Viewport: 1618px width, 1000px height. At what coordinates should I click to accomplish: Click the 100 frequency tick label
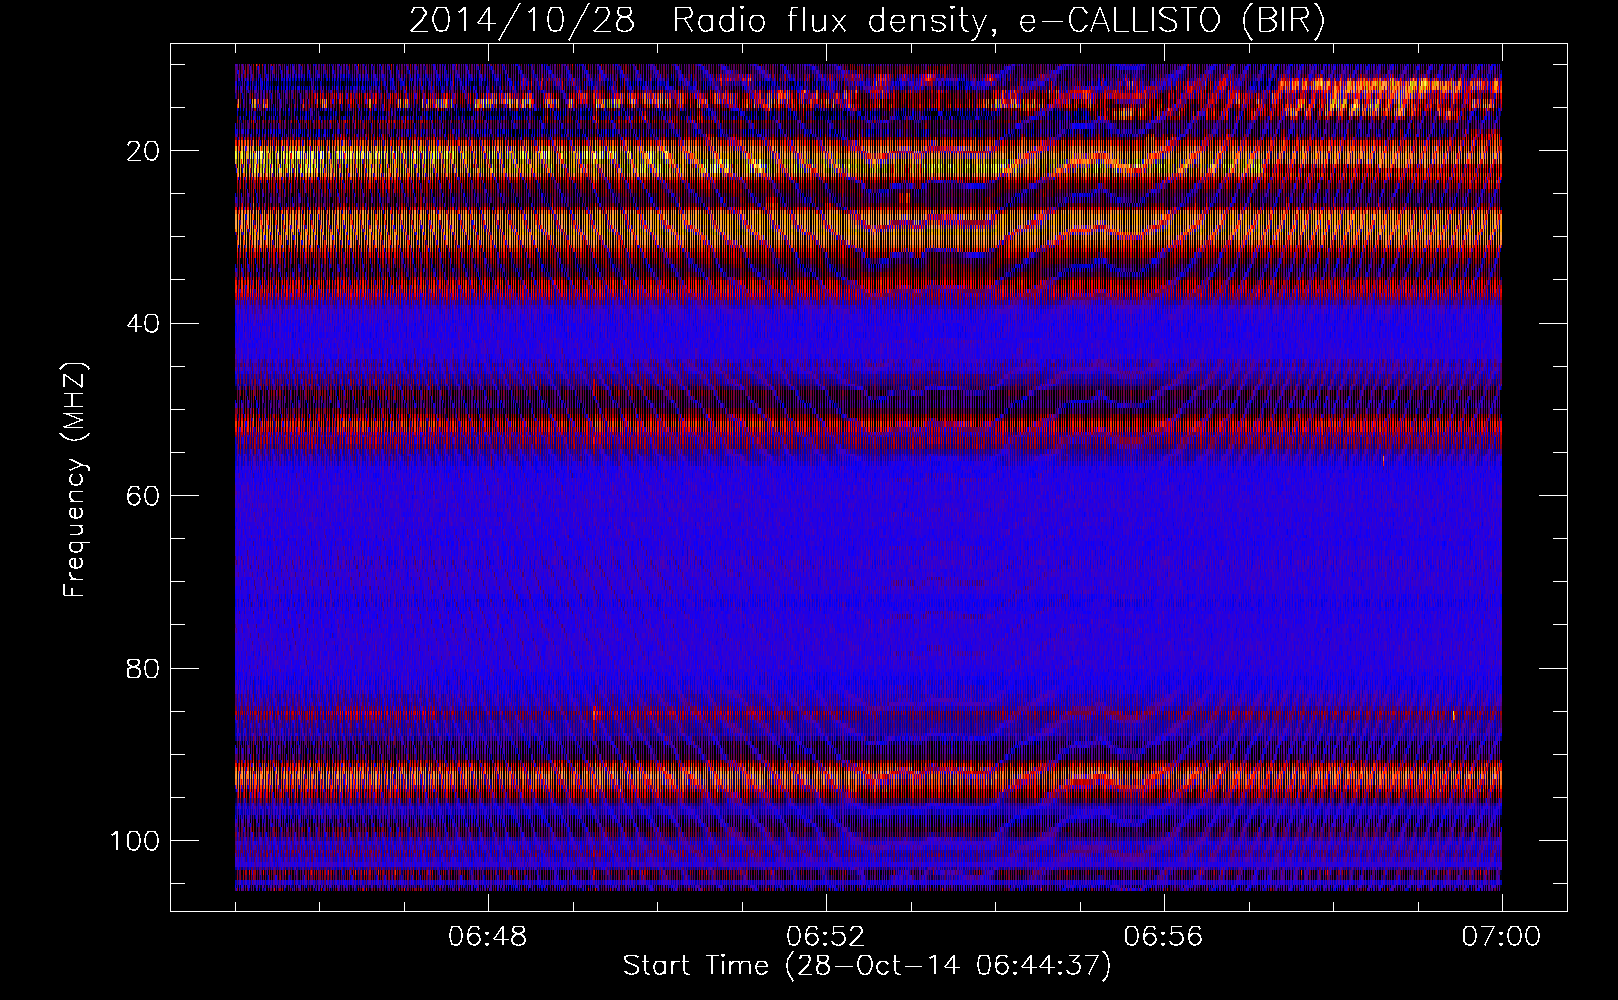point(137,840)
